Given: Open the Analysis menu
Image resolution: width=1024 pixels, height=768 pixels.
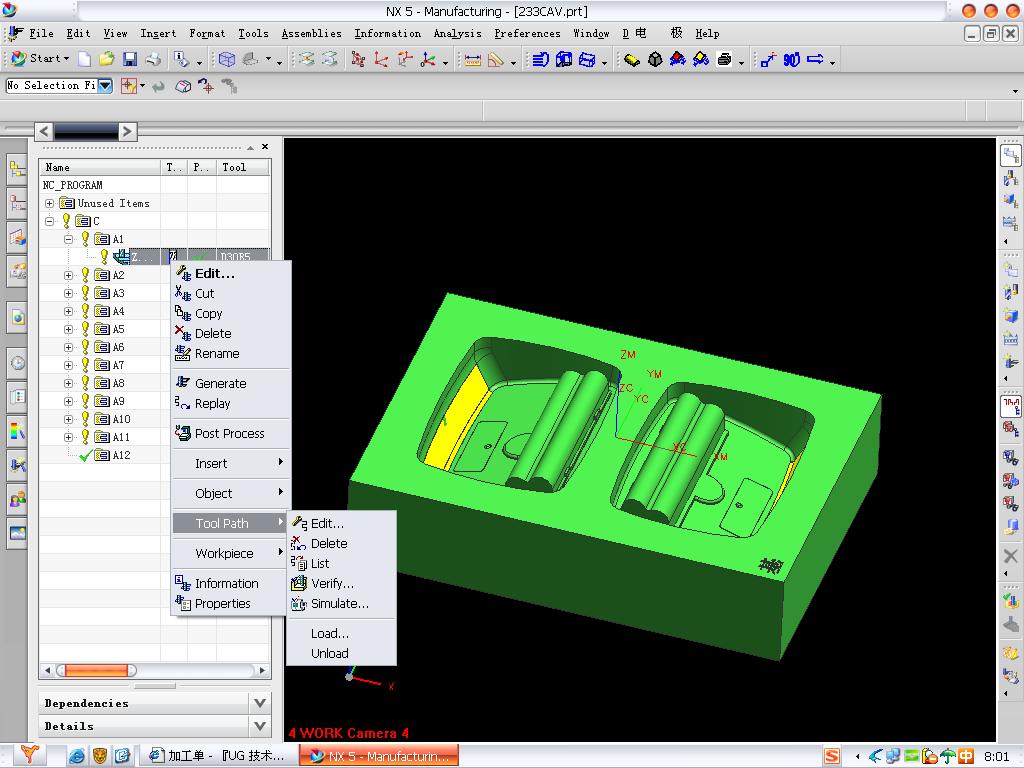Looking at the screenshot, I should coord(457,33).
